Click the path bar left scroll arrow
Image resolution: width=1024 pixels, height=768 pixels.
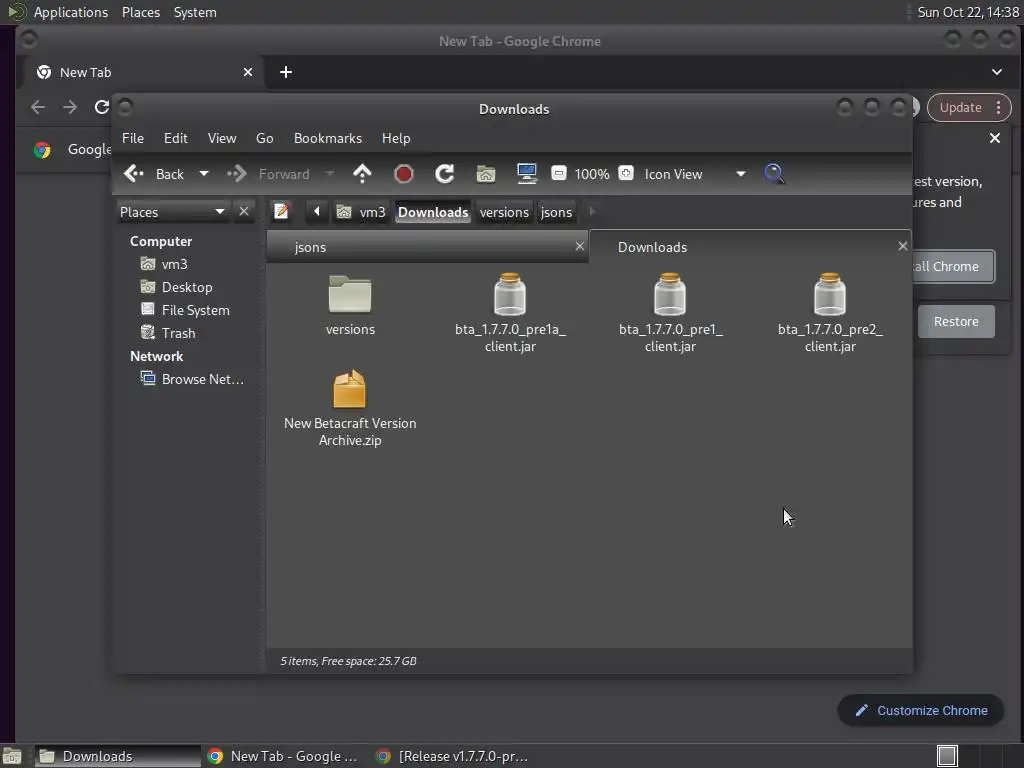pyautogui.click(x=317, y=212)
